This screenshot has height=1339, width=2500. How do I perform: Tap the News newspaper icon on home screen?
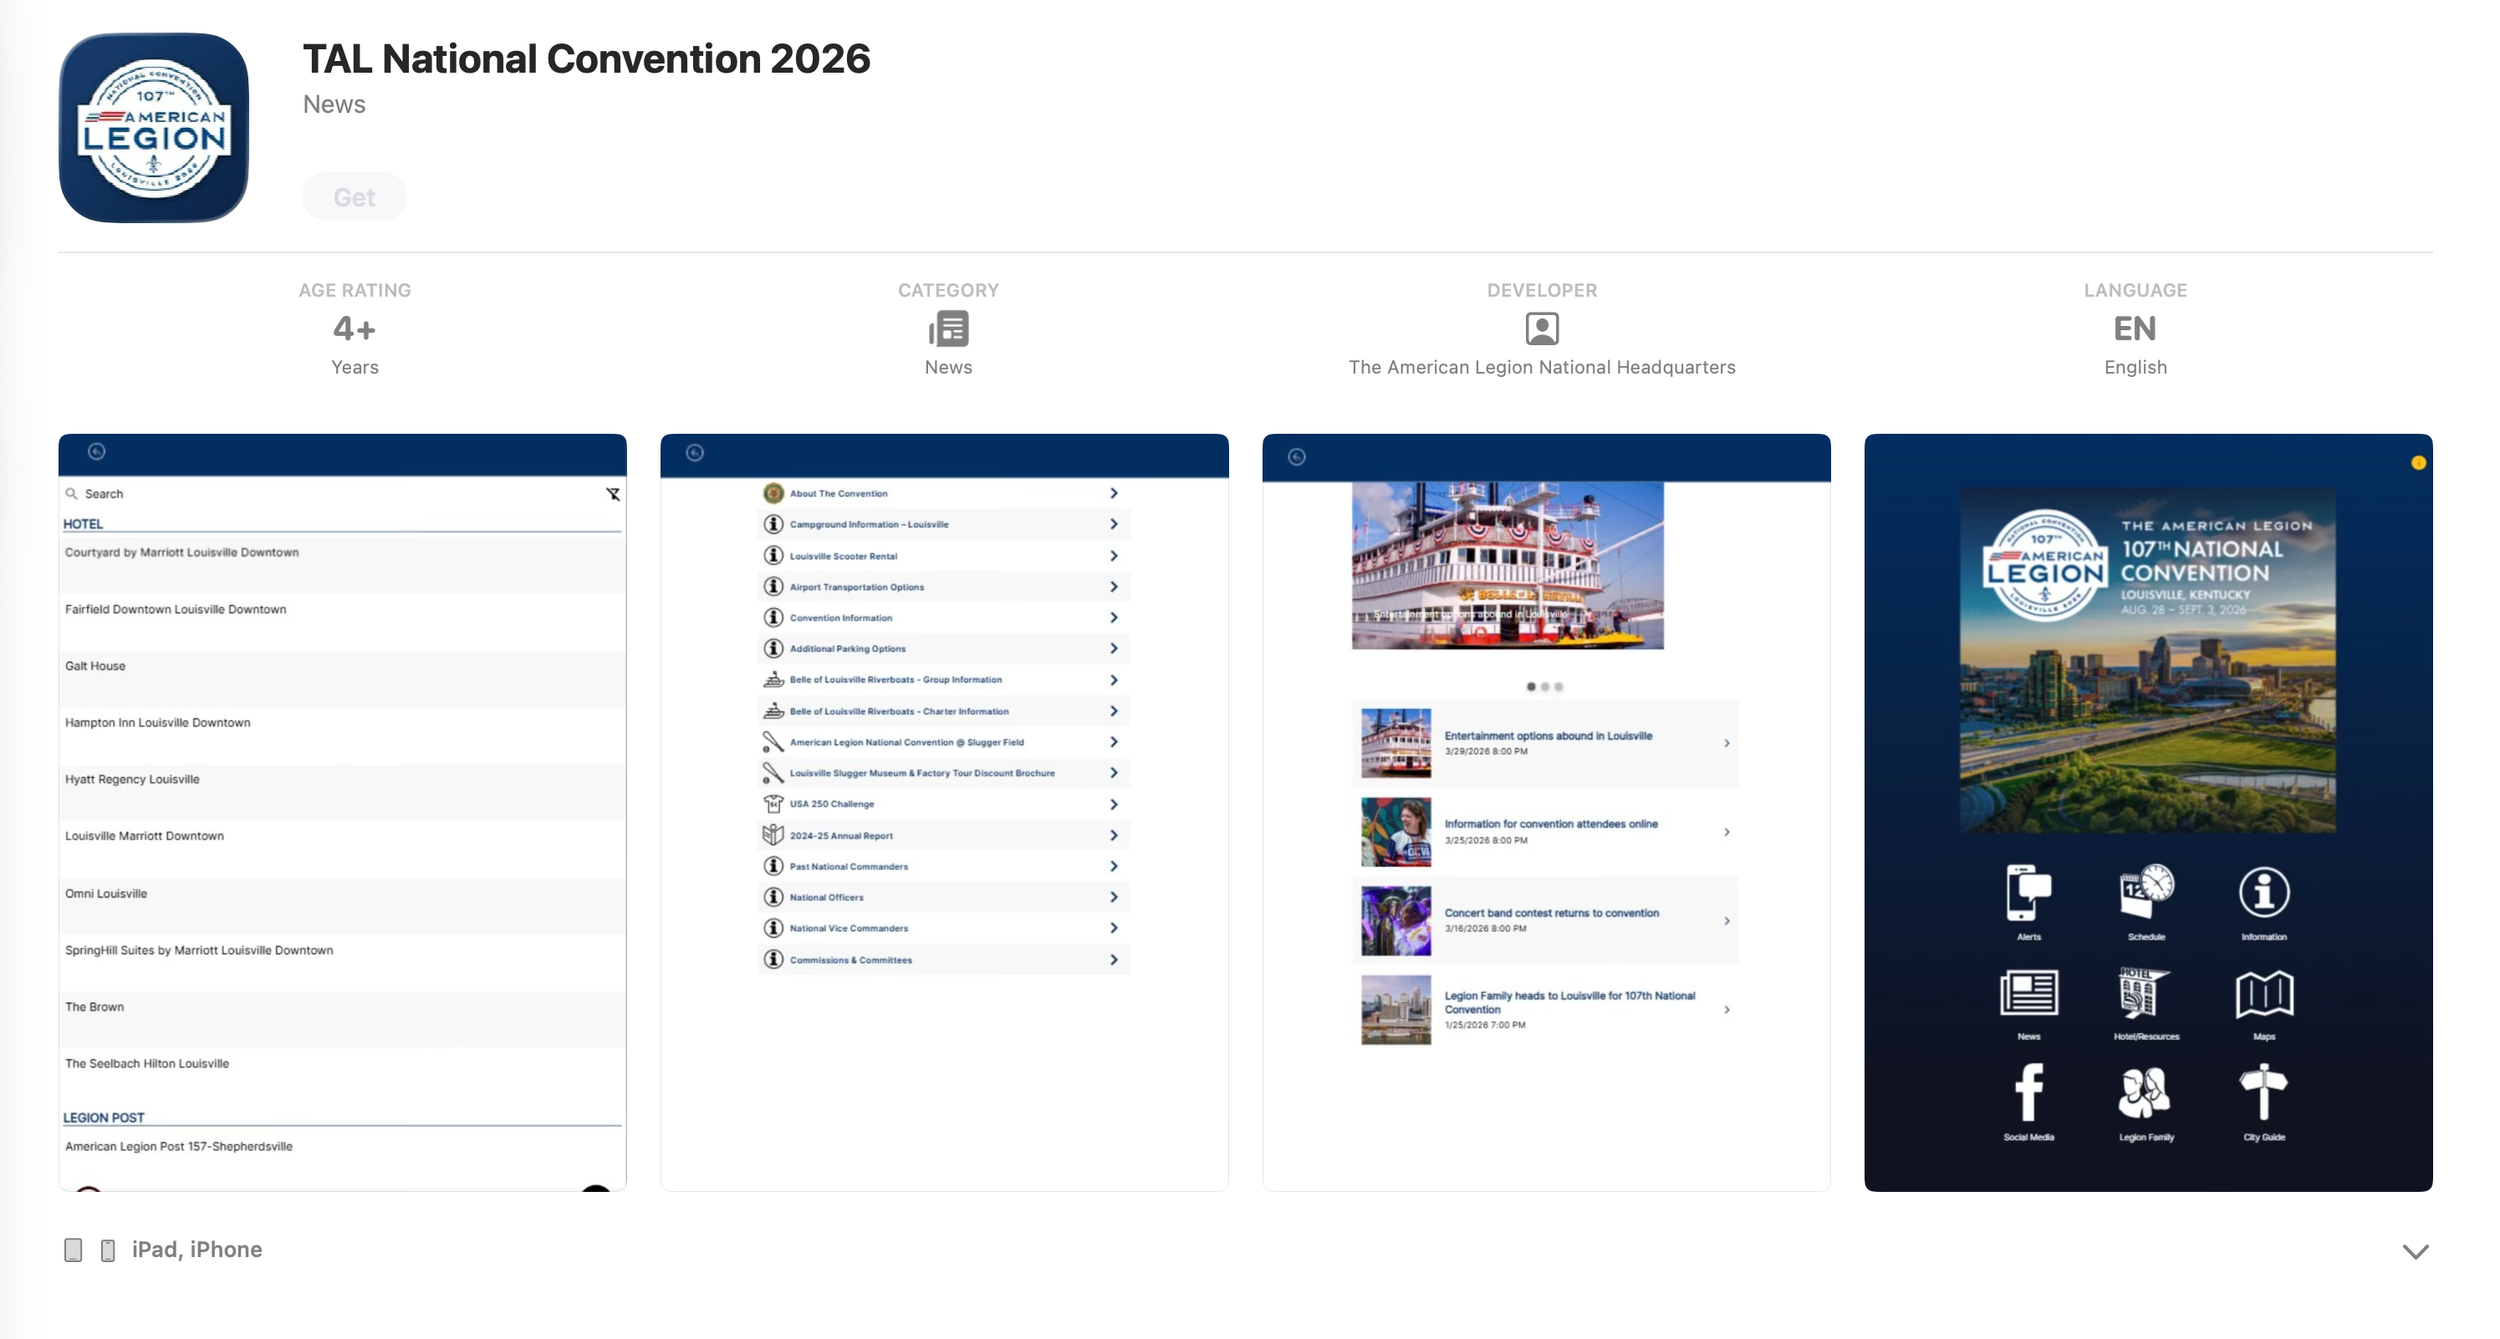click(2029, 993)
